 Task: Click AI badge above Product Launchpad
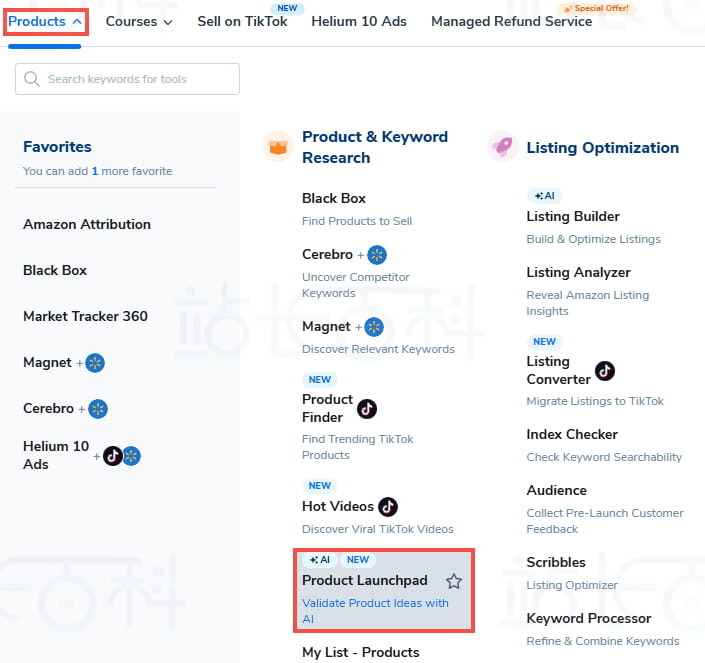(x=320, y=560)
